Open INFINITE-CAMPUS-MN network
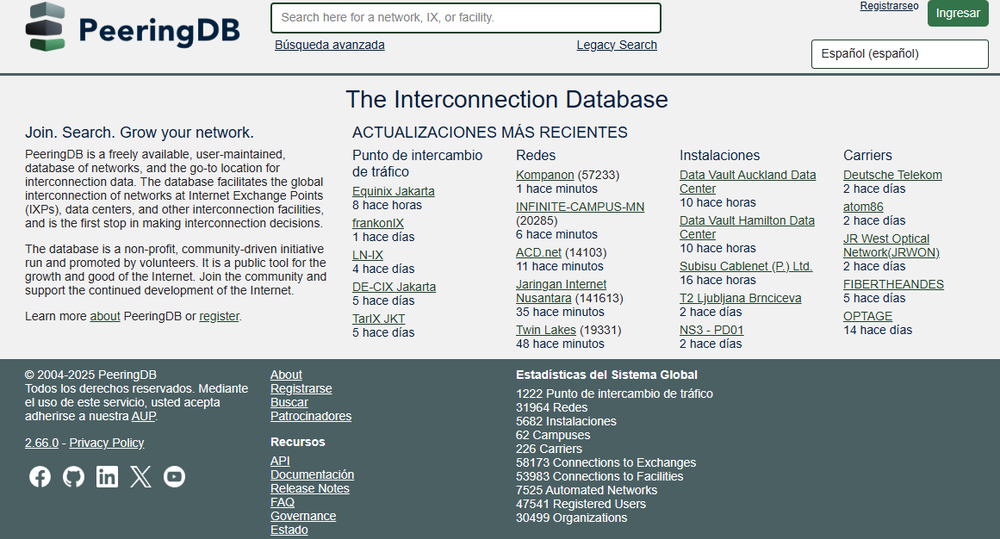The width and height of the screenshot is (1000, 539). click(x=580, y=207)
